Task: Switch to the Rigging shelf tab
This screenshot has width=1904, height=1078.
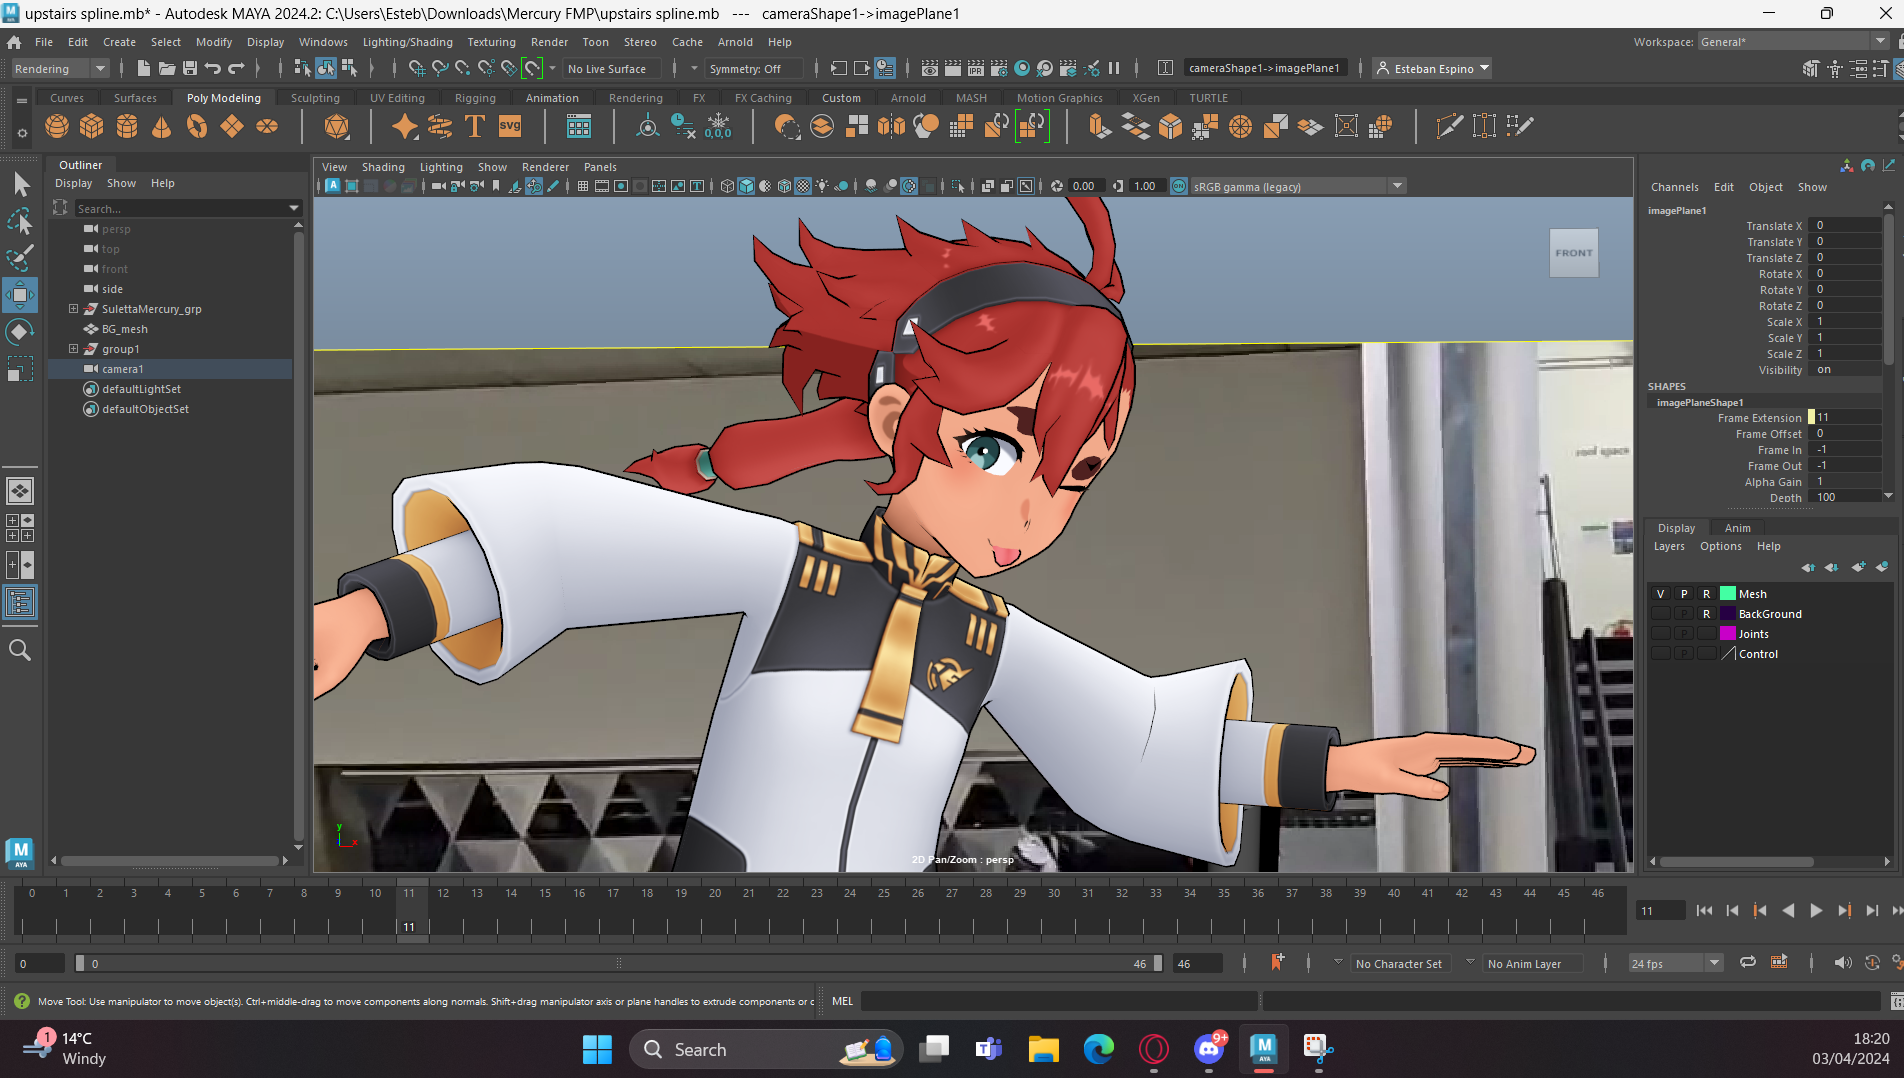Action: click(475, 98)
